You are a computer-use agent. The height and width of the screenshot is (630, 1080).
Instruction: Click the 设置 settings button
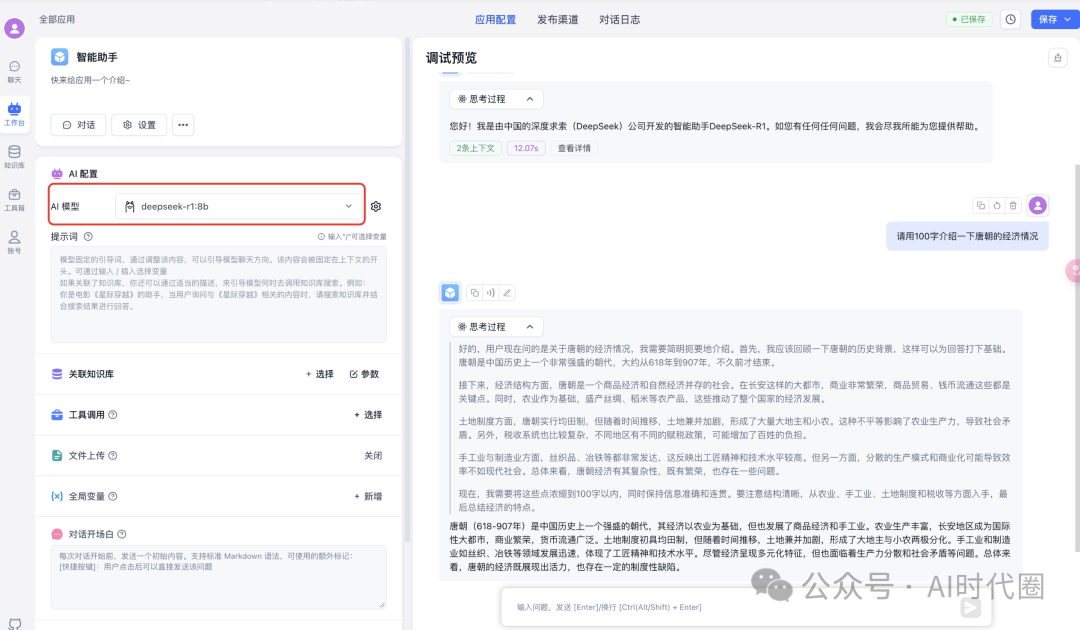139,125
